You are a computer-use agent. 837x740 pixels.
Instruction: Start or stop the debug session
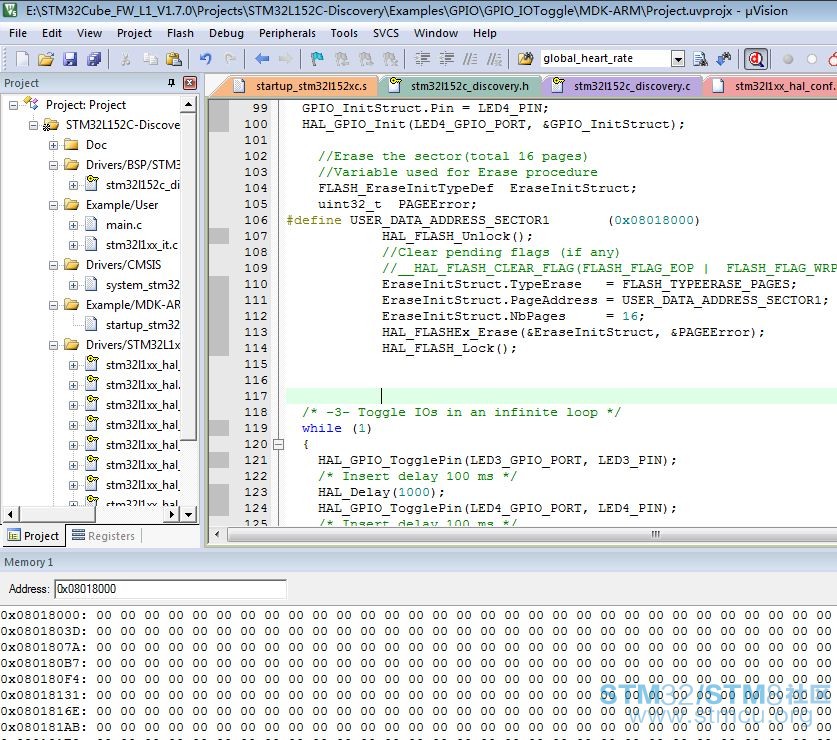coord(756,59)
